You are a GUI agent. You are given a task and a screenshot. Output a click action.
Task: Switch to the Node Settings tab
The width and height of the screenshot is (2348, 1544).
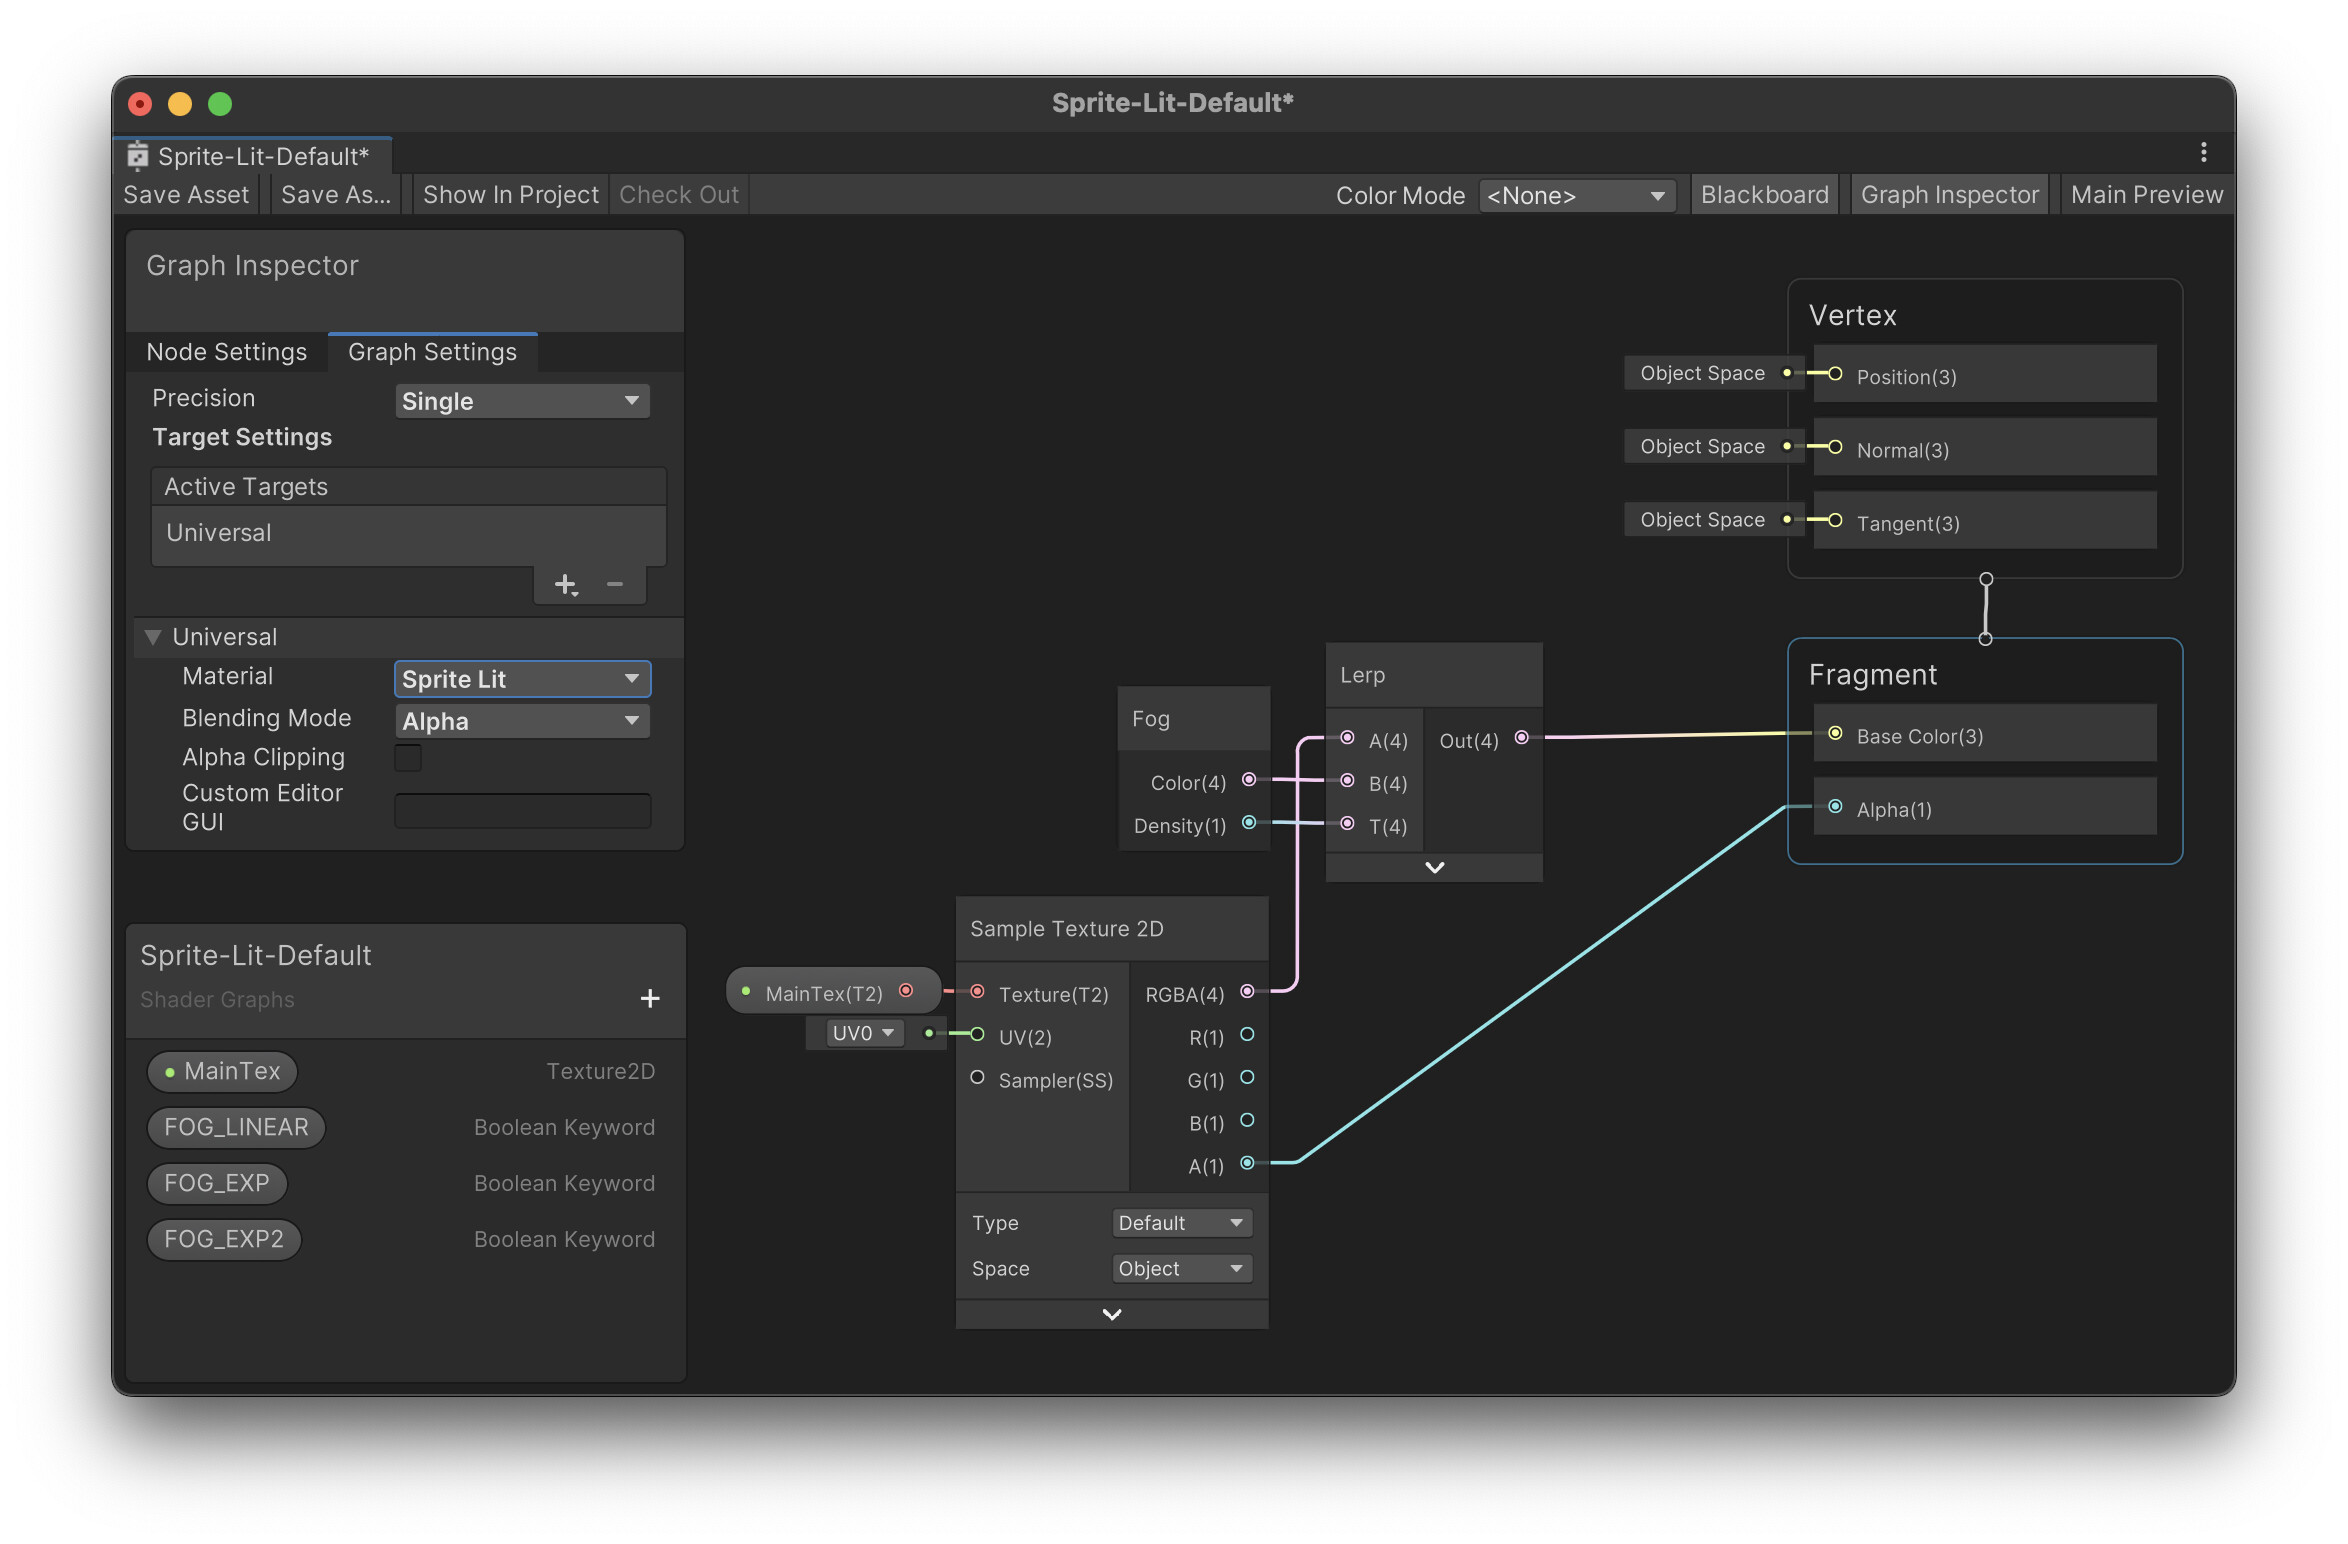click(226, 352)
